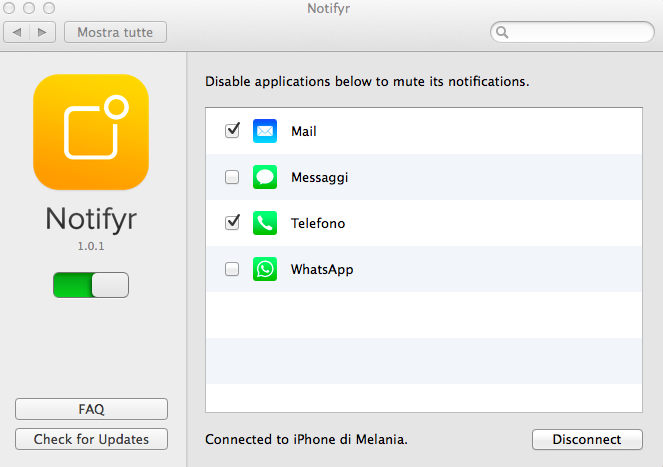Viewport: 663px width, 467px height.
Task: Click the window minimize button
Action: 29,8
